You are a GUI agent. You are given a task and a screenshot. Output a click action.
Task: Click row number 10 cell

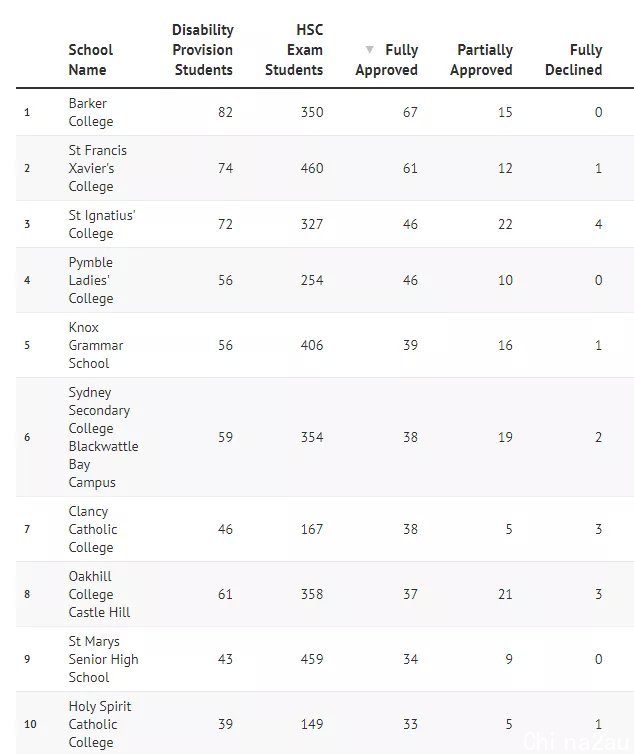[30, 724]
